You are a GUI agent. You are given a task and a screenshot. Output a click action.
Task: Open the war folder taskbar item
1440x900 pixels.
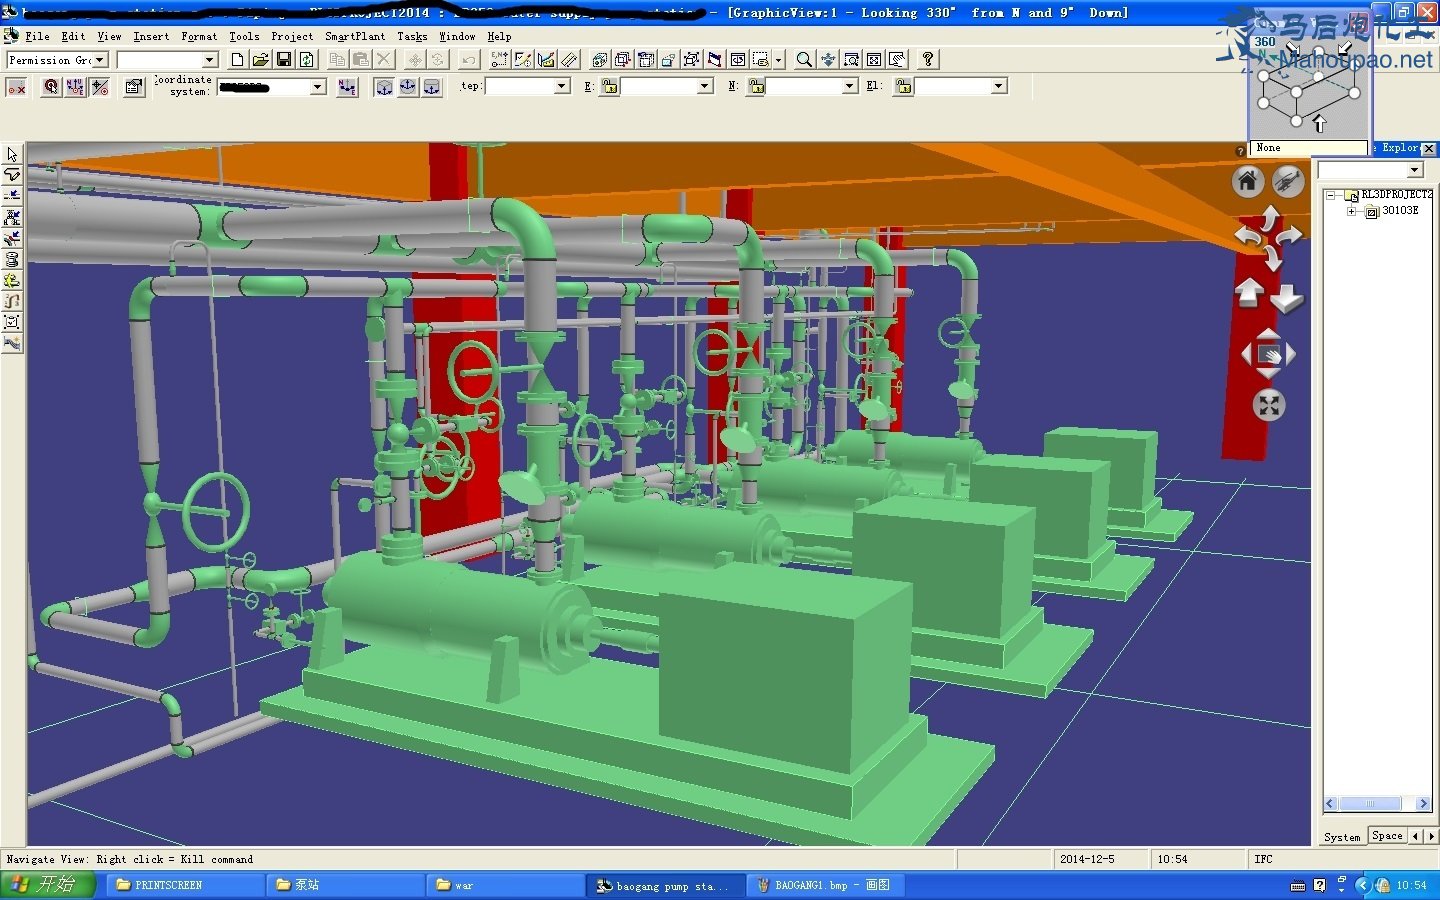point(506,885)
